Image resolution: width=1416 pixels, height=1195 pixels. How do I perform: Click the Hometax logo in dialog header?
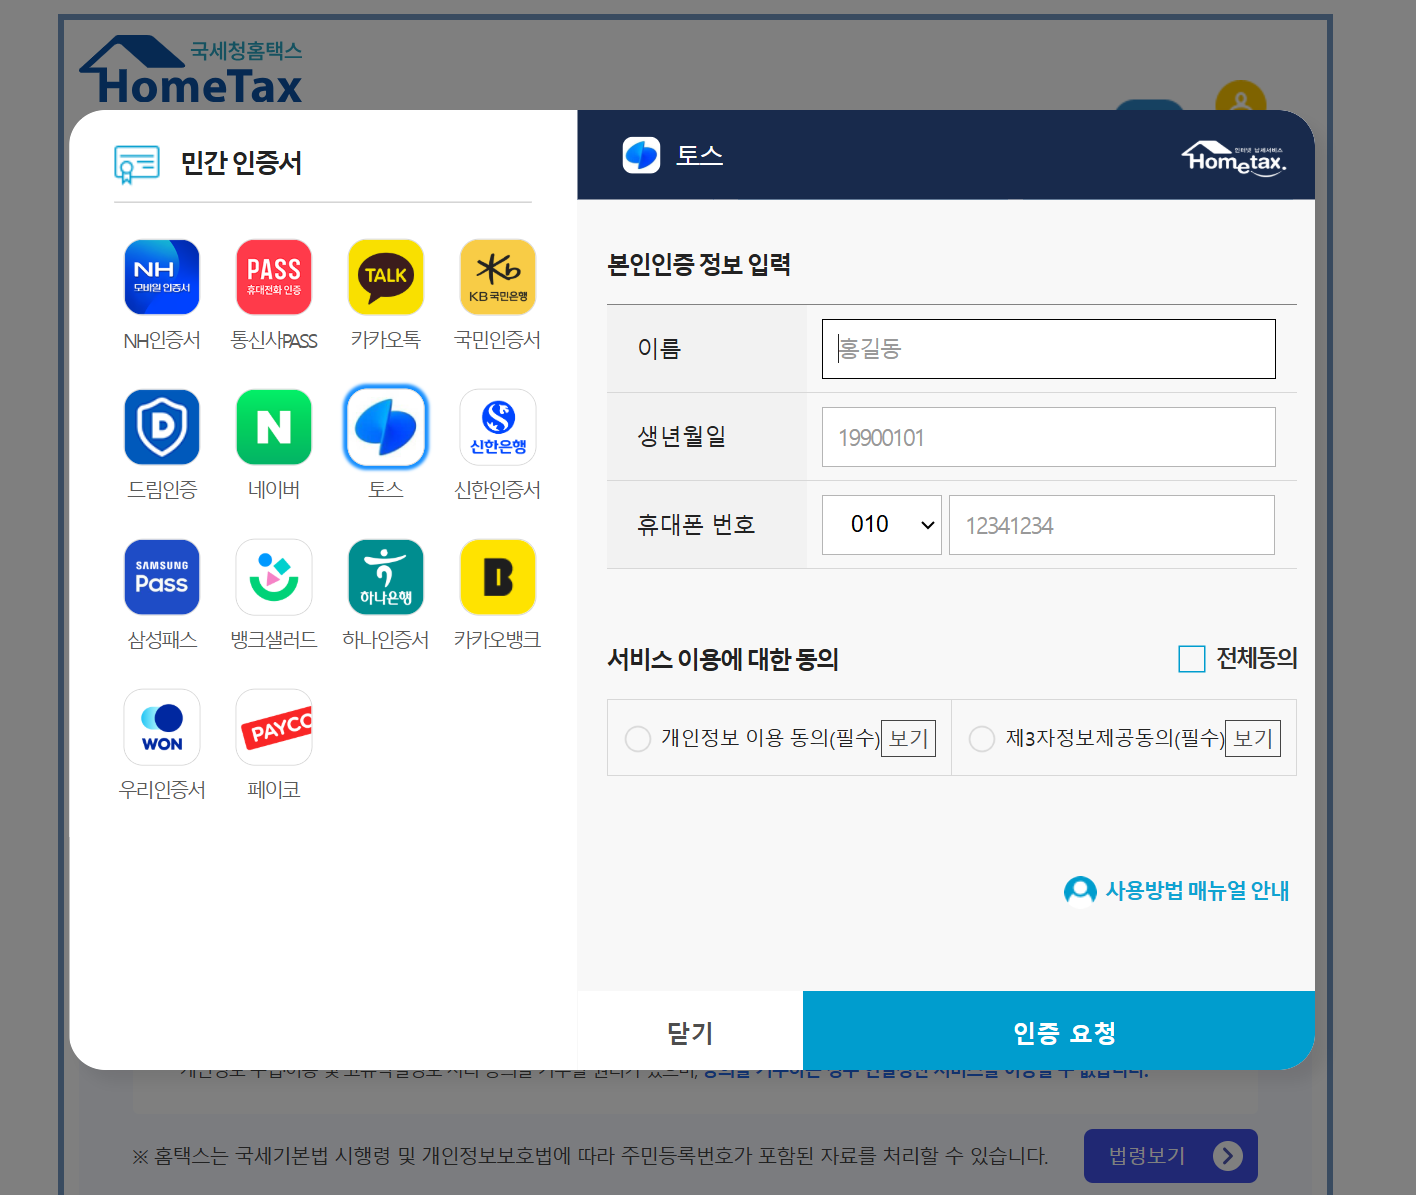point(1234,159)
